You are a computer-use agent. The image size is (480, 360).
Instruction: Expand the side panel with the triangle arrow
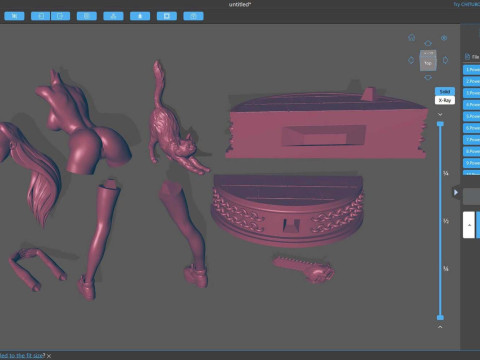click(x=455, y=192)
